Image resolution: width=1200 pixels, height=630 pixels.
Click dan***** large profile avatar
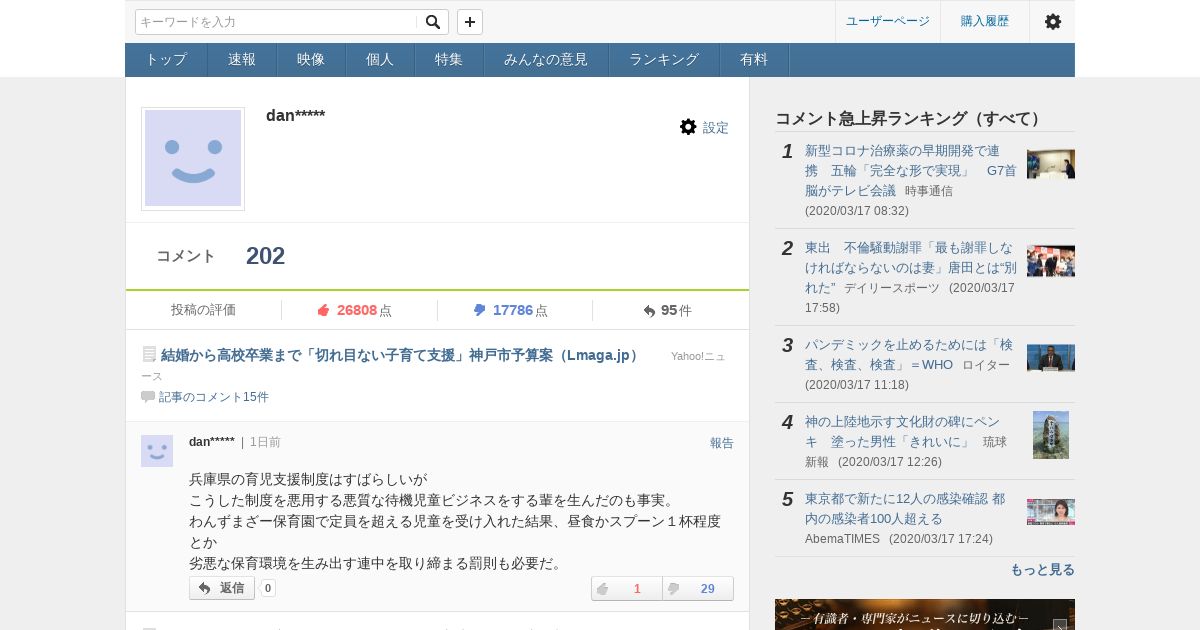pos(193,159)
